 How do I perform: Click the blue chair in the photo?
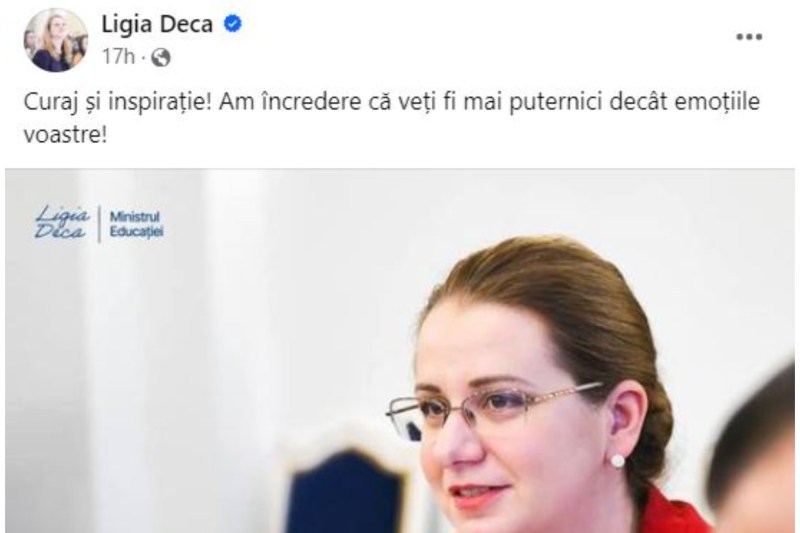point(345,490)
